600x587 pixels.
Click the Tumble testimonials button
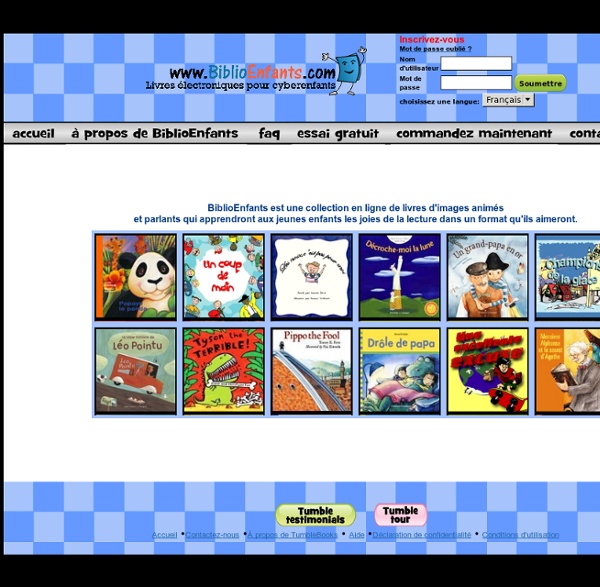click(x=316, y=515)
